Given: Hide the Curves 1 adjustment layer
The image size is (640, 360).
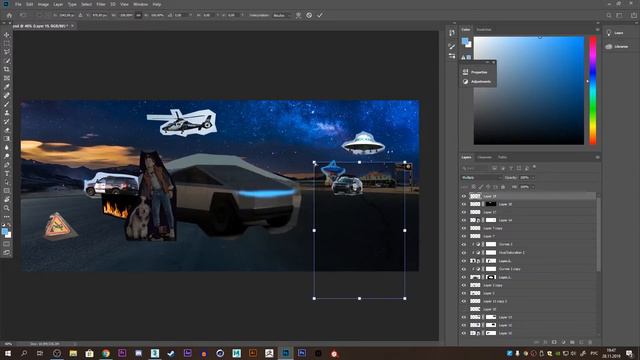Looking at the screenshot, I should click(x=464, y=244).
